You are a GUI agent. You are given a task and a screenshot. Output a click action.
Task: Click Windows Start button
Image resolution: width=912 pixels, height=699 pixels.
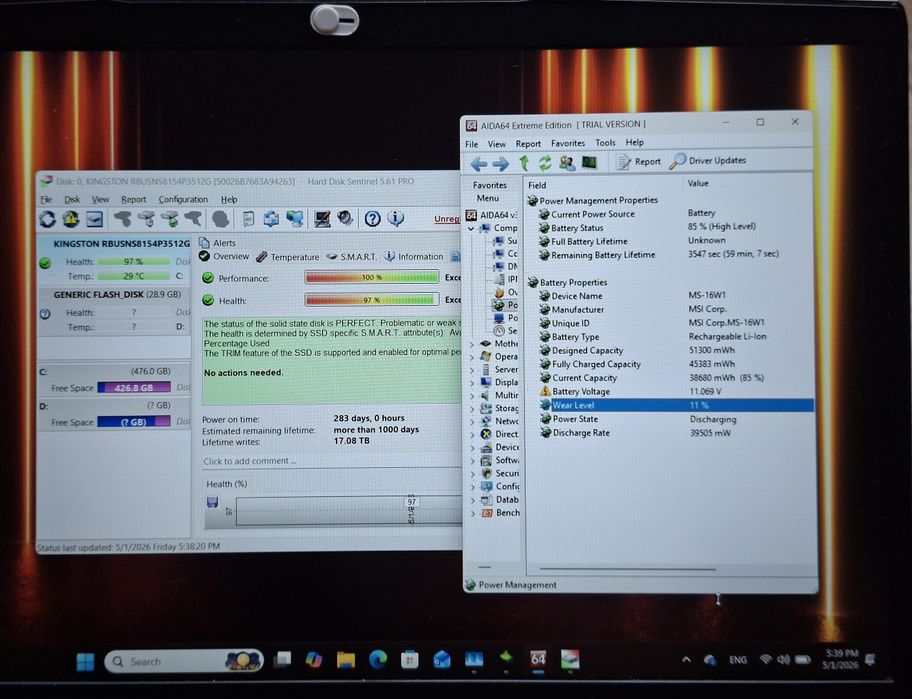[86, 662]
